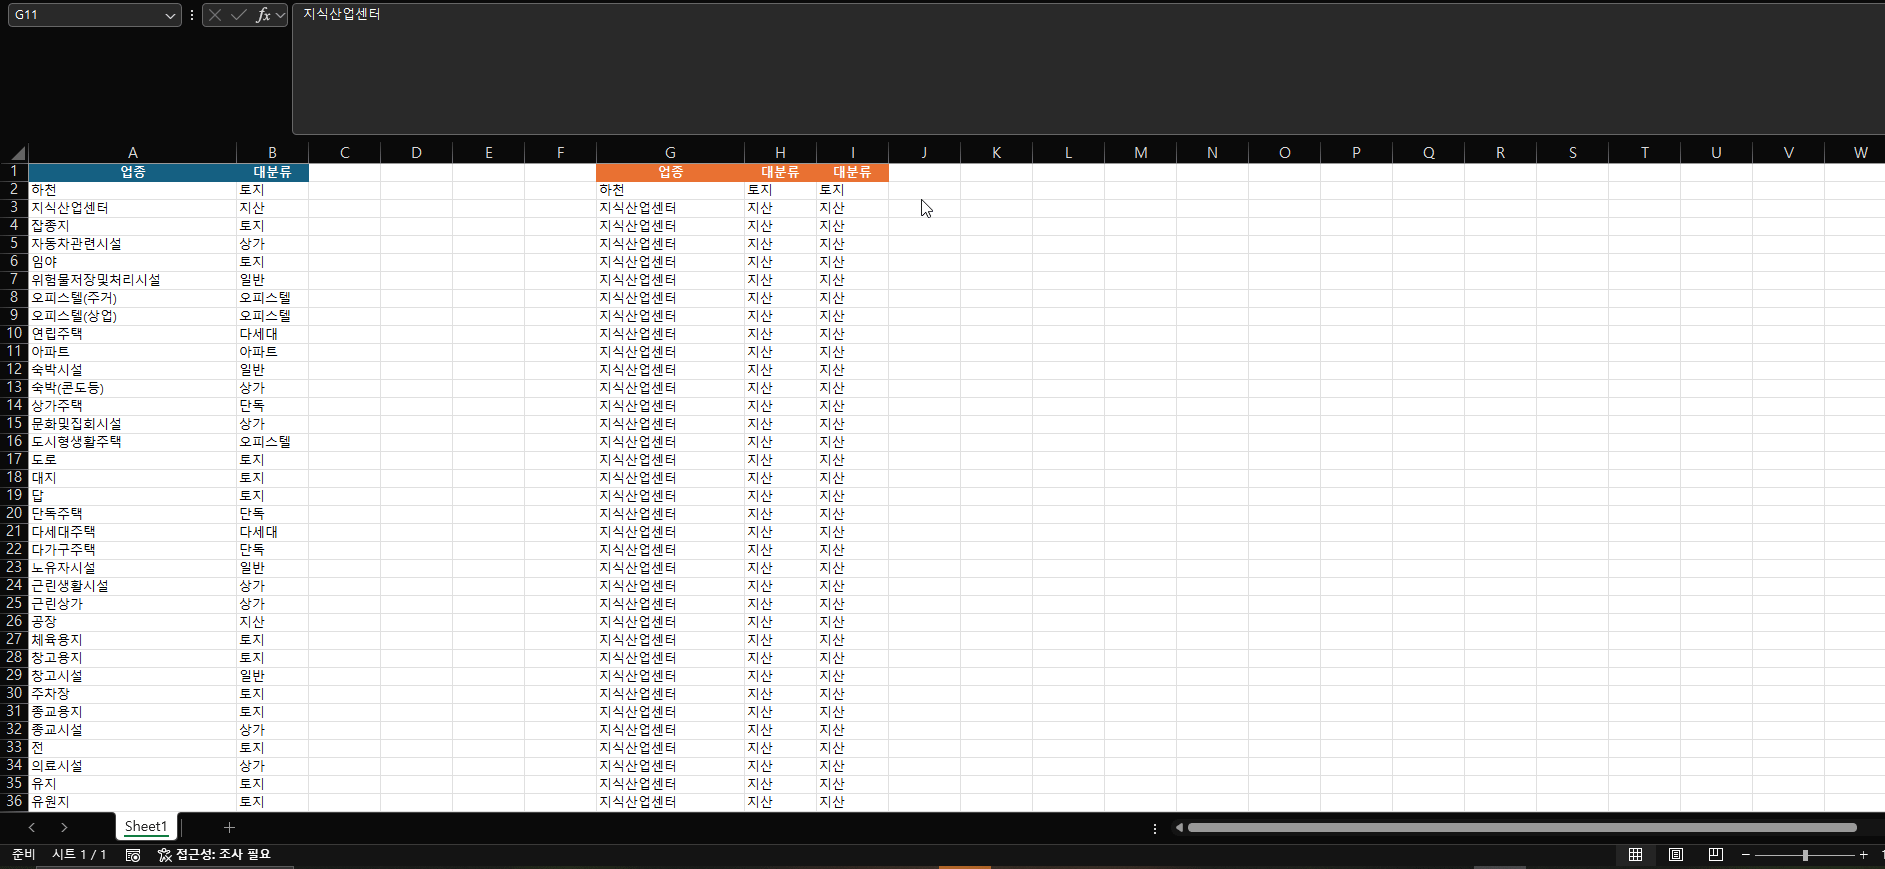1885x869 pixels.
Task: Click the macro recording status bar icon
Action: pos(133,855)
